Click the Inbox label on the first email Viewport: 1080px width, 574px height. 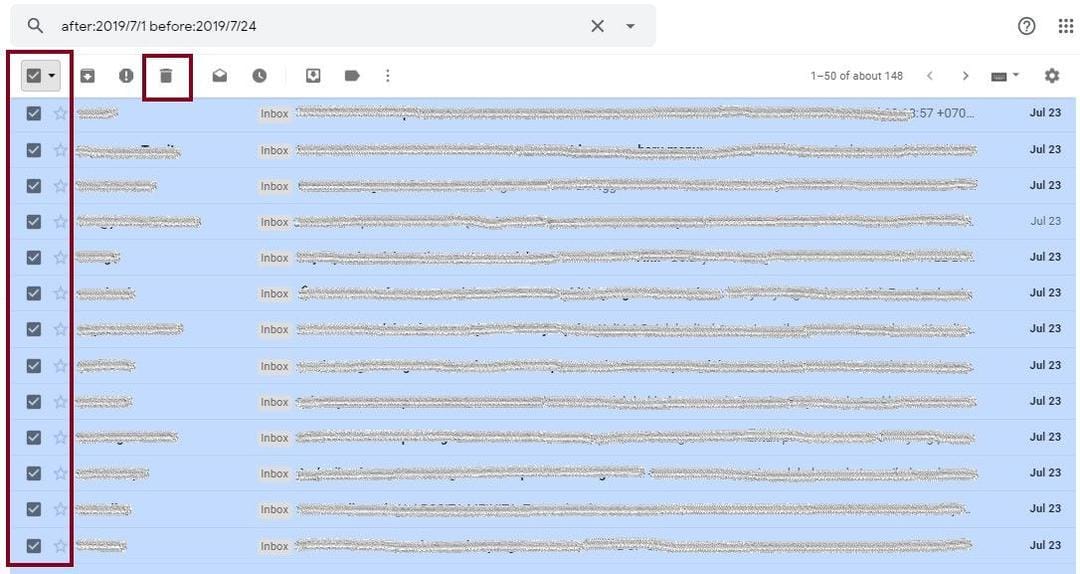coord(274,114)
